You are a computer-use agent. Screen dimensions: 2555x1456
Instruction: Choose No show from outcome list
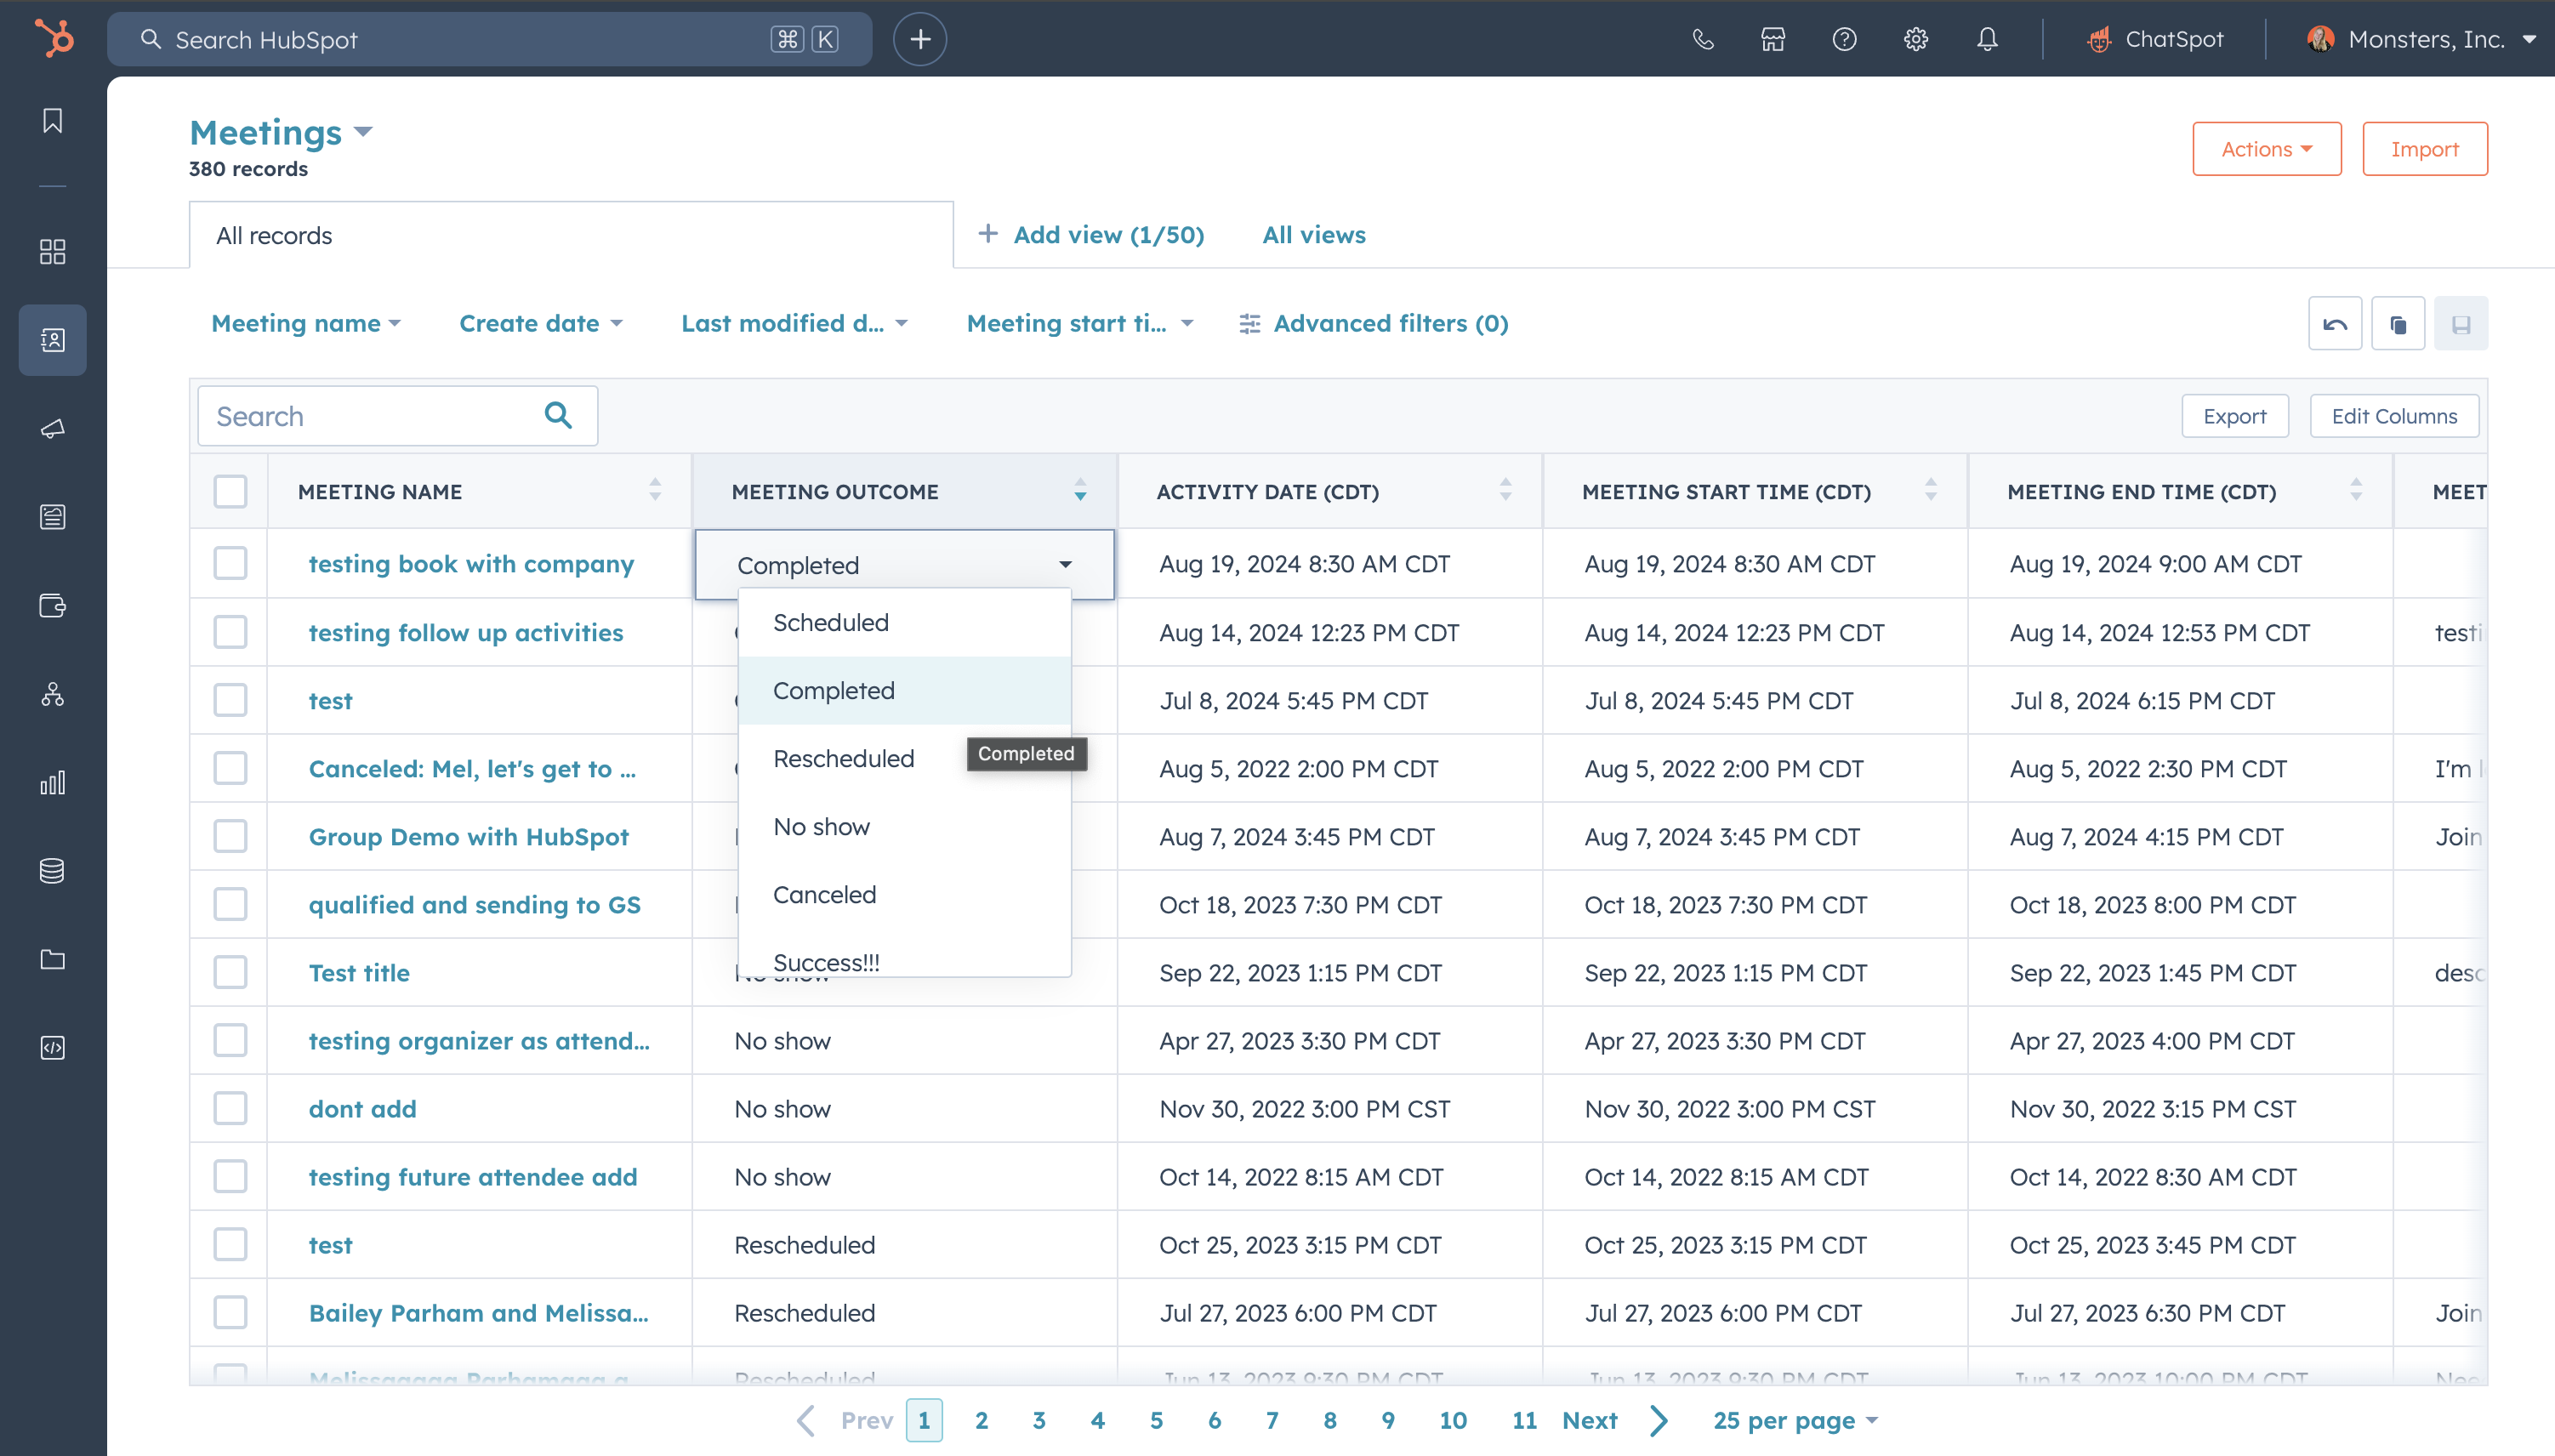pos(821,826)
